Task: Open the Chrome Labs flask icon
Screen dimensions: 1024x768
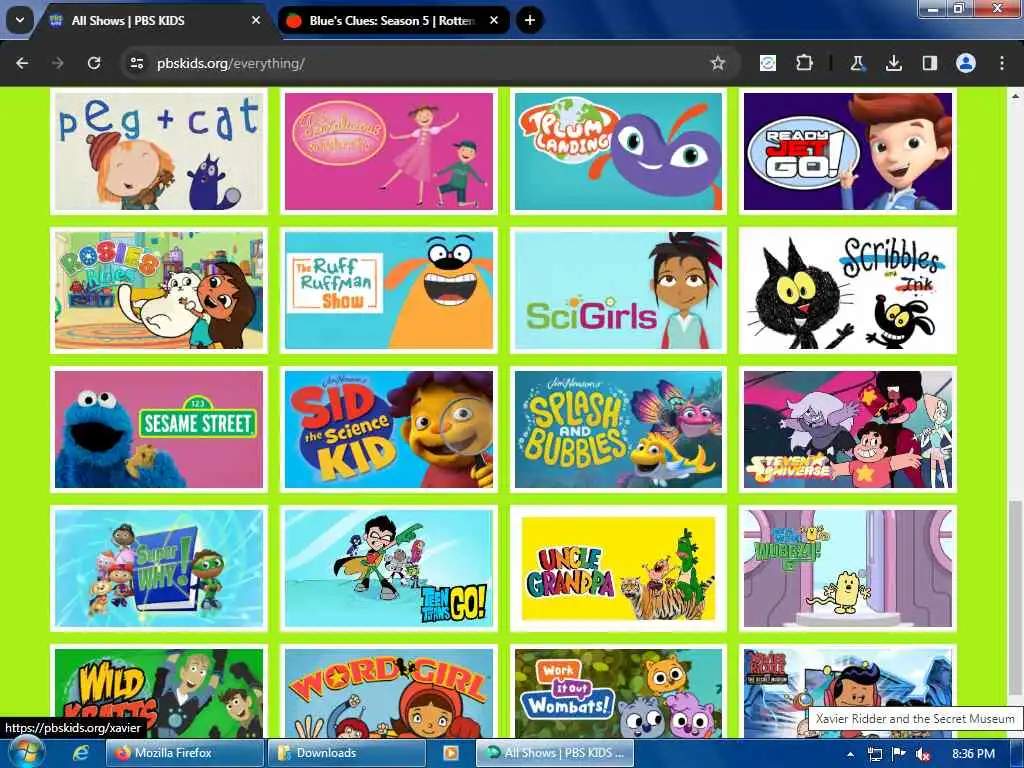Action: tap(857, 63)
